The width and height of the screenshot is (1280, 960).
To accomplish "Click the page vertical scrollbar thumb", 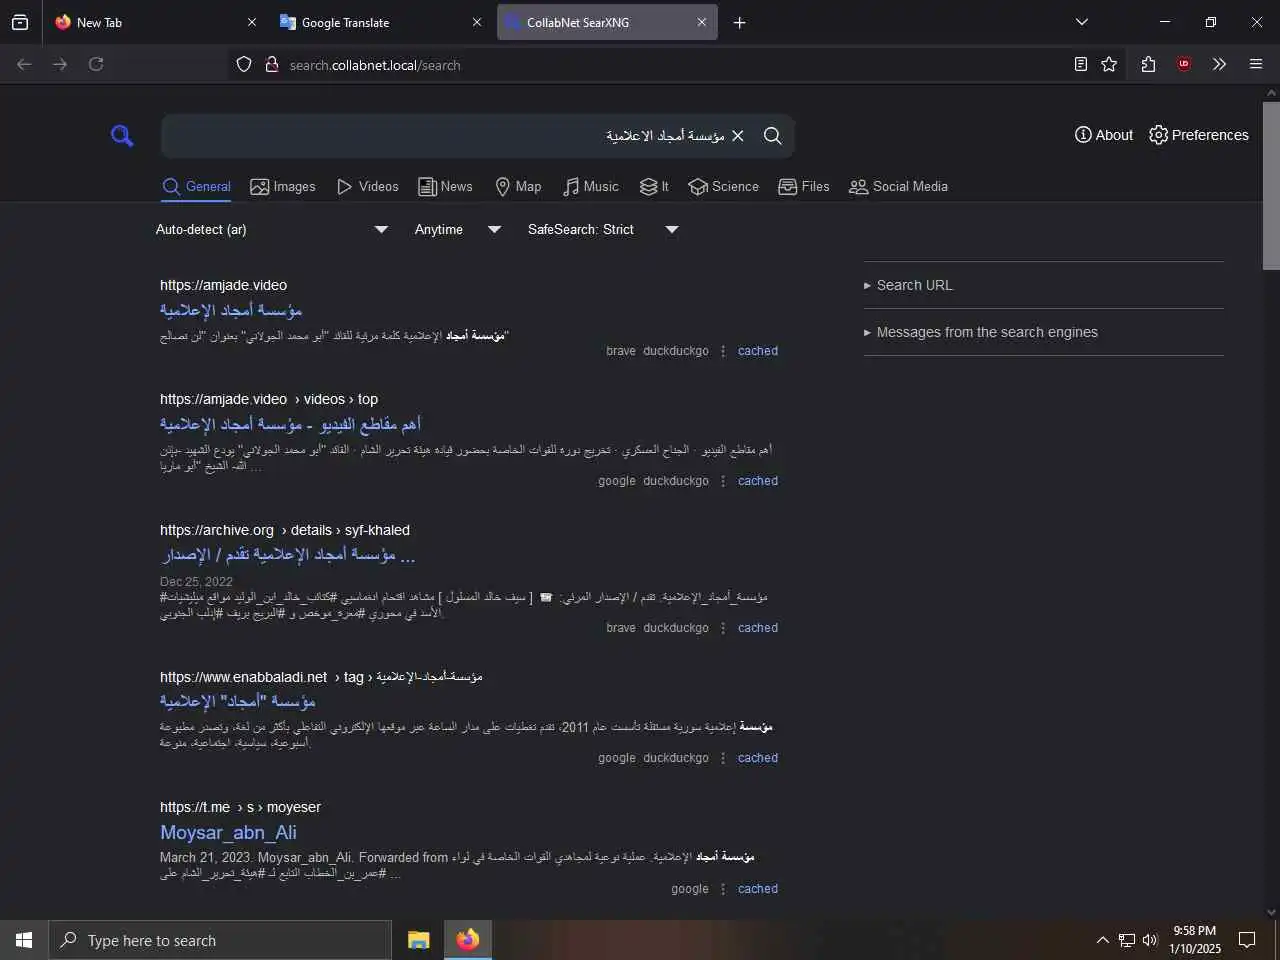I will pos(1271,185).
